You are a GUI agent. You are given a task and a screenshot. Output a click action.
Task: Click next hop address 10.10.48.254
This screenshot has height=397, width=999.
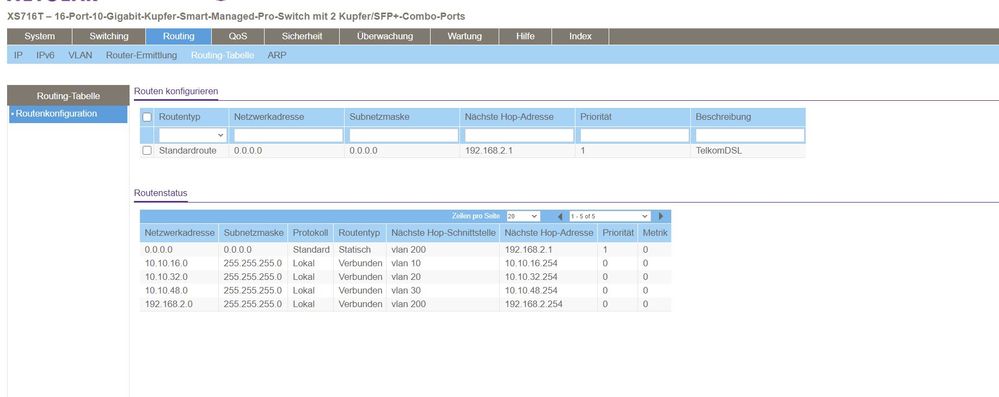coord(531,291)
